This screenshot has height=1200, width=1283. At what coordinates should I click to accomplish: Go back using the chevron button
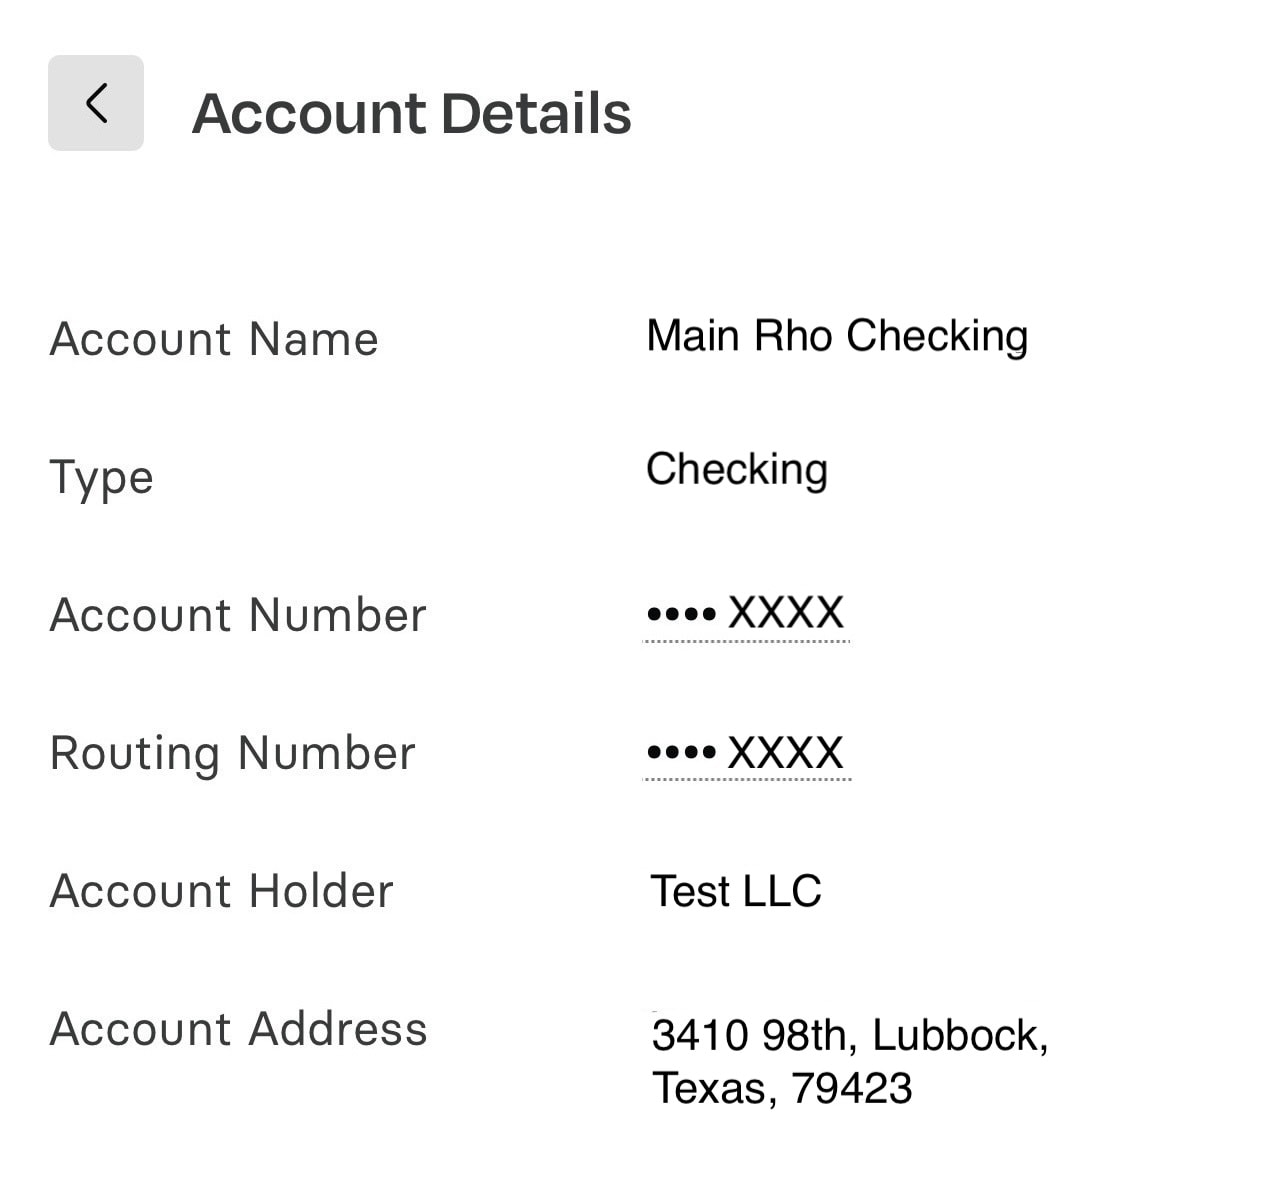pyautogui.click(x=96, y=103)
